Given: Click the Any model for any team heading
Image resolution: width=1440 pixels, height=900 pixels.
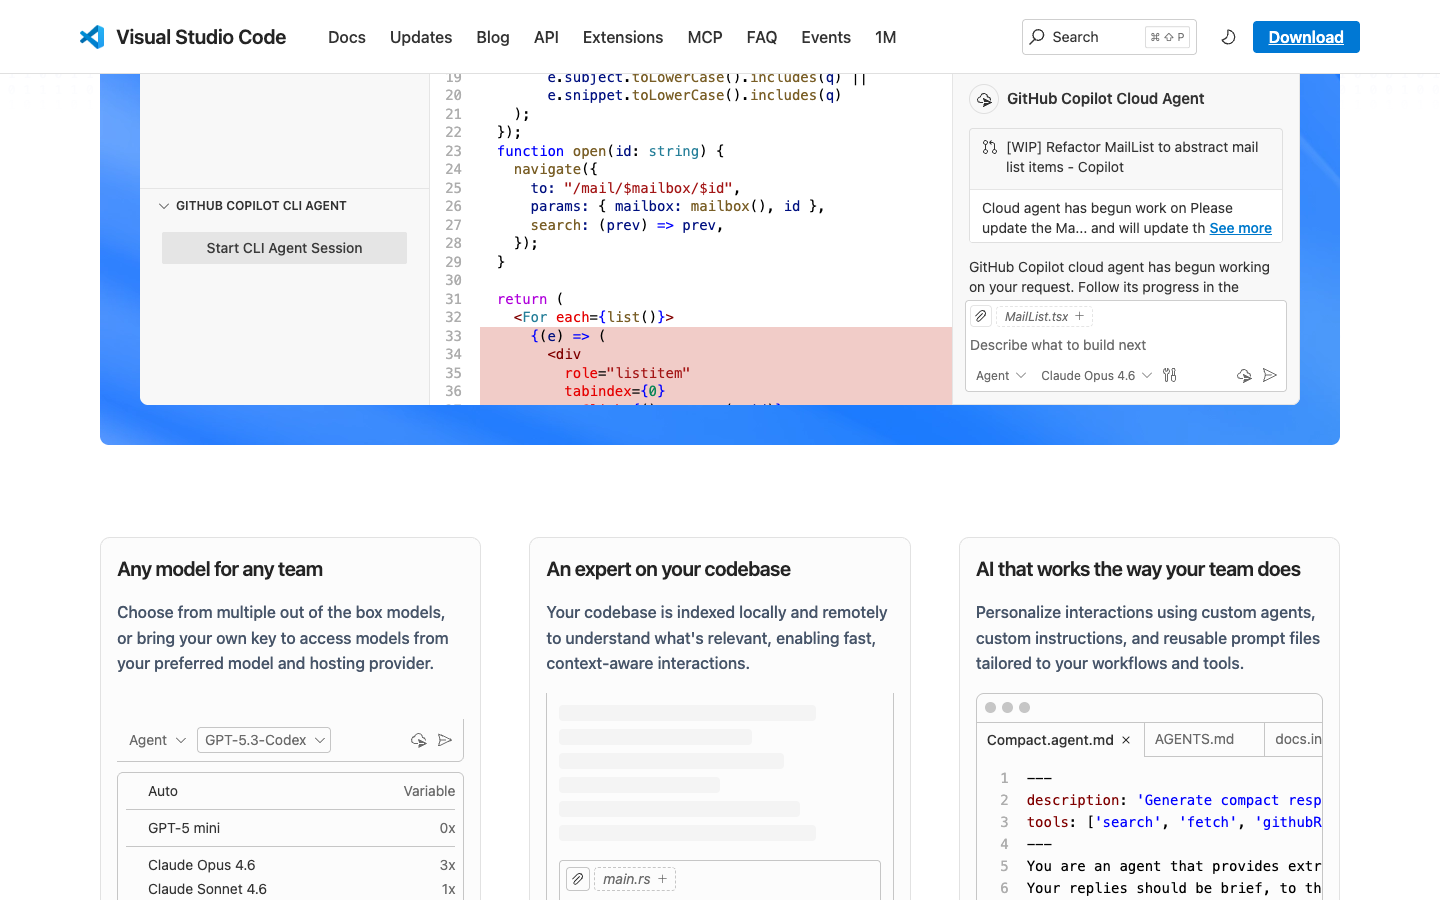Looking at the screenshot, I should click(220, 569).
